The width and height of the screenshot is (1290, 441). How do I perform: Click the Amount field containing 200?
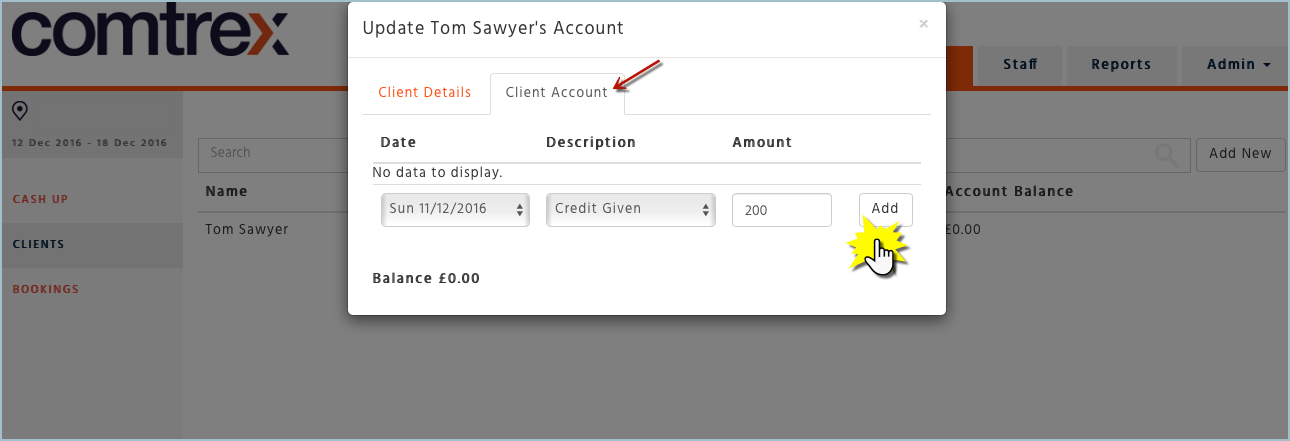pos(782,210)
